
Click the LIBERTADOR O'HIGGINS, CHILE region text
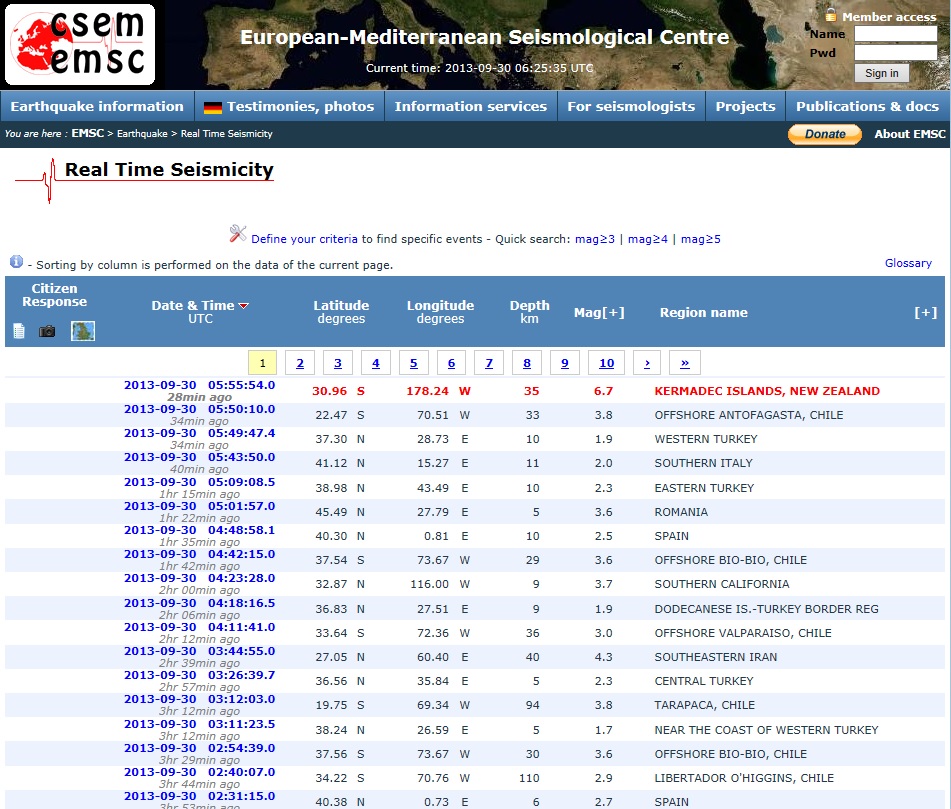(x=744, y=778)
